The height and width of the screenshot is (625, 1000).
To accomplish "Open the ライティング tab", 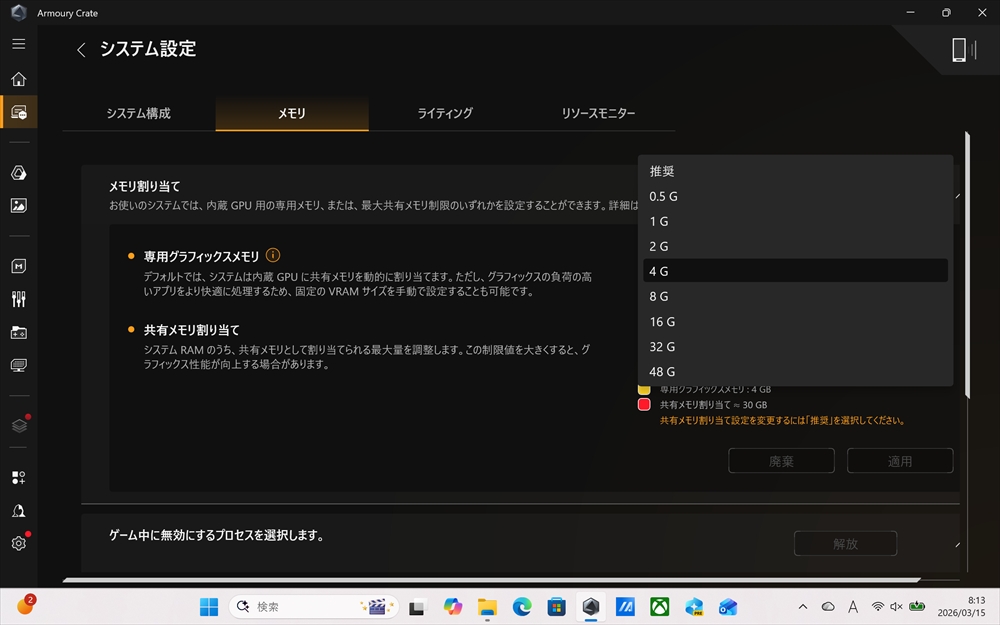I will [445, 114].
